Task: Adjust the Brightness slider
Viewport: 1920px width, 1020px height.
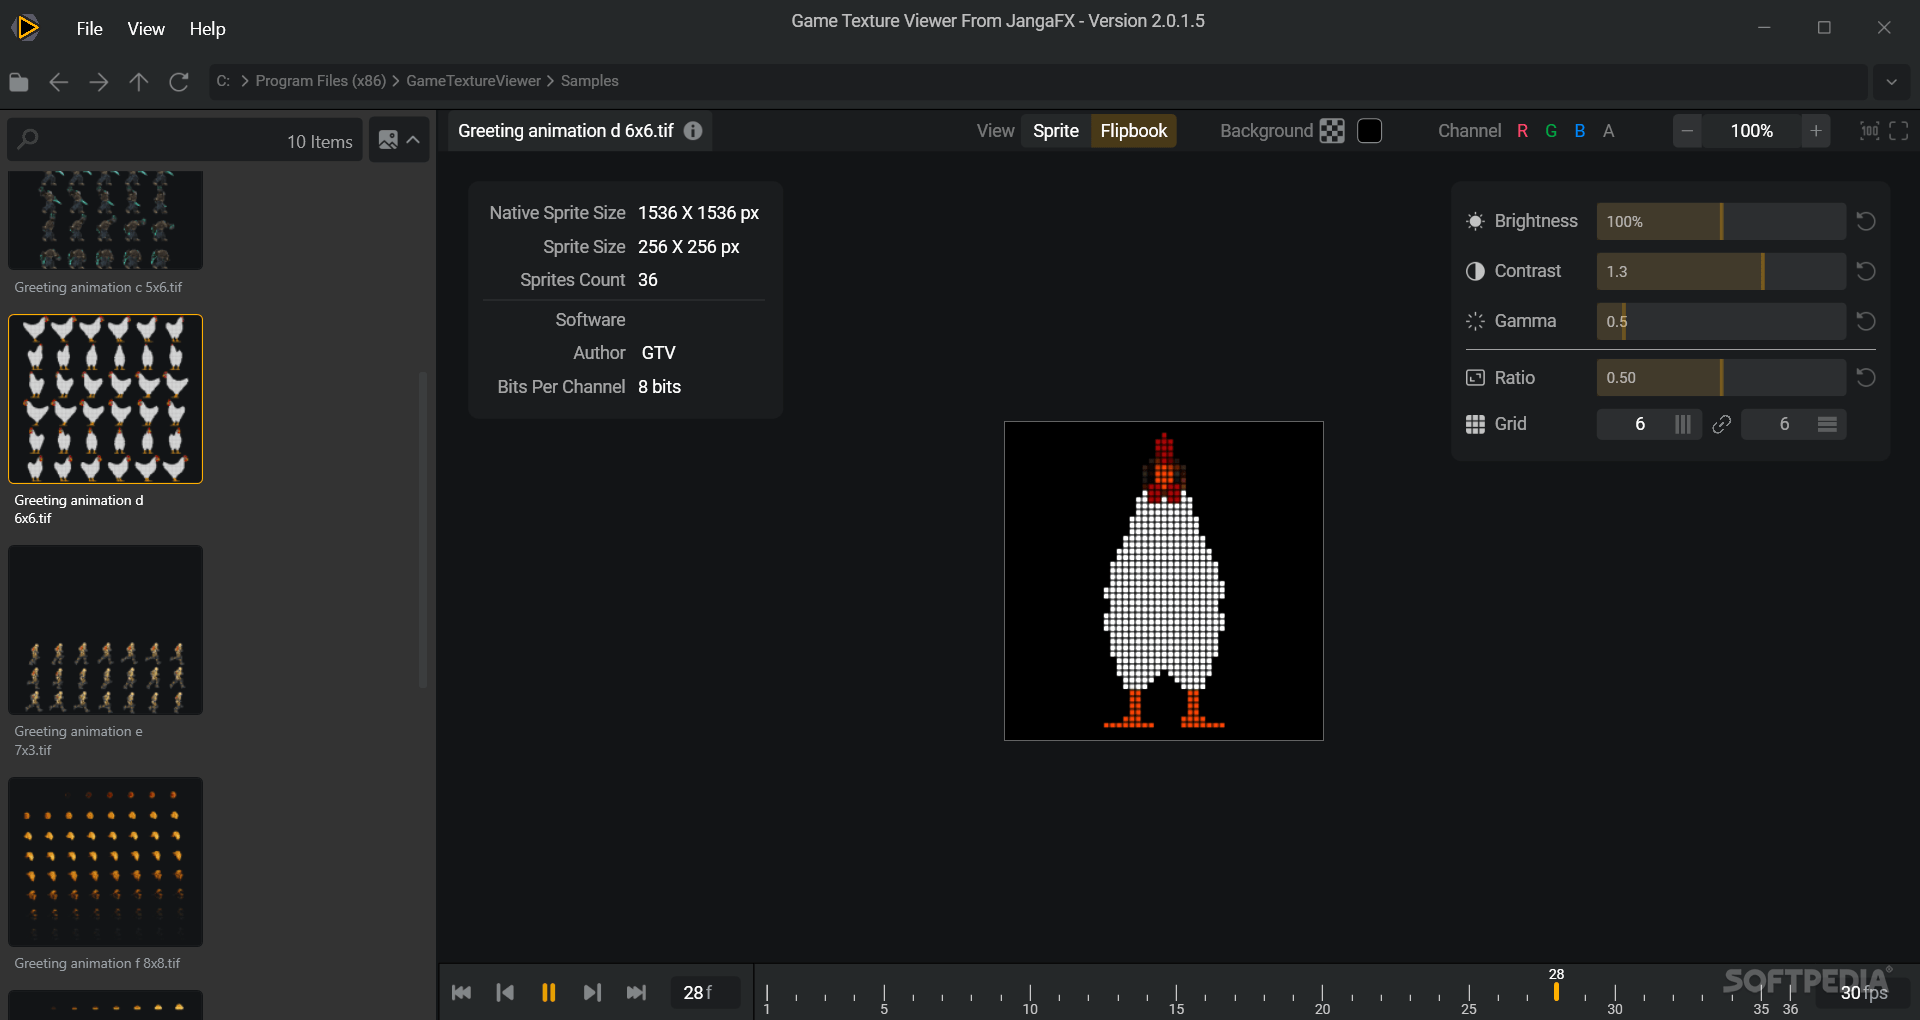Action: click(x=1720, y=221)
